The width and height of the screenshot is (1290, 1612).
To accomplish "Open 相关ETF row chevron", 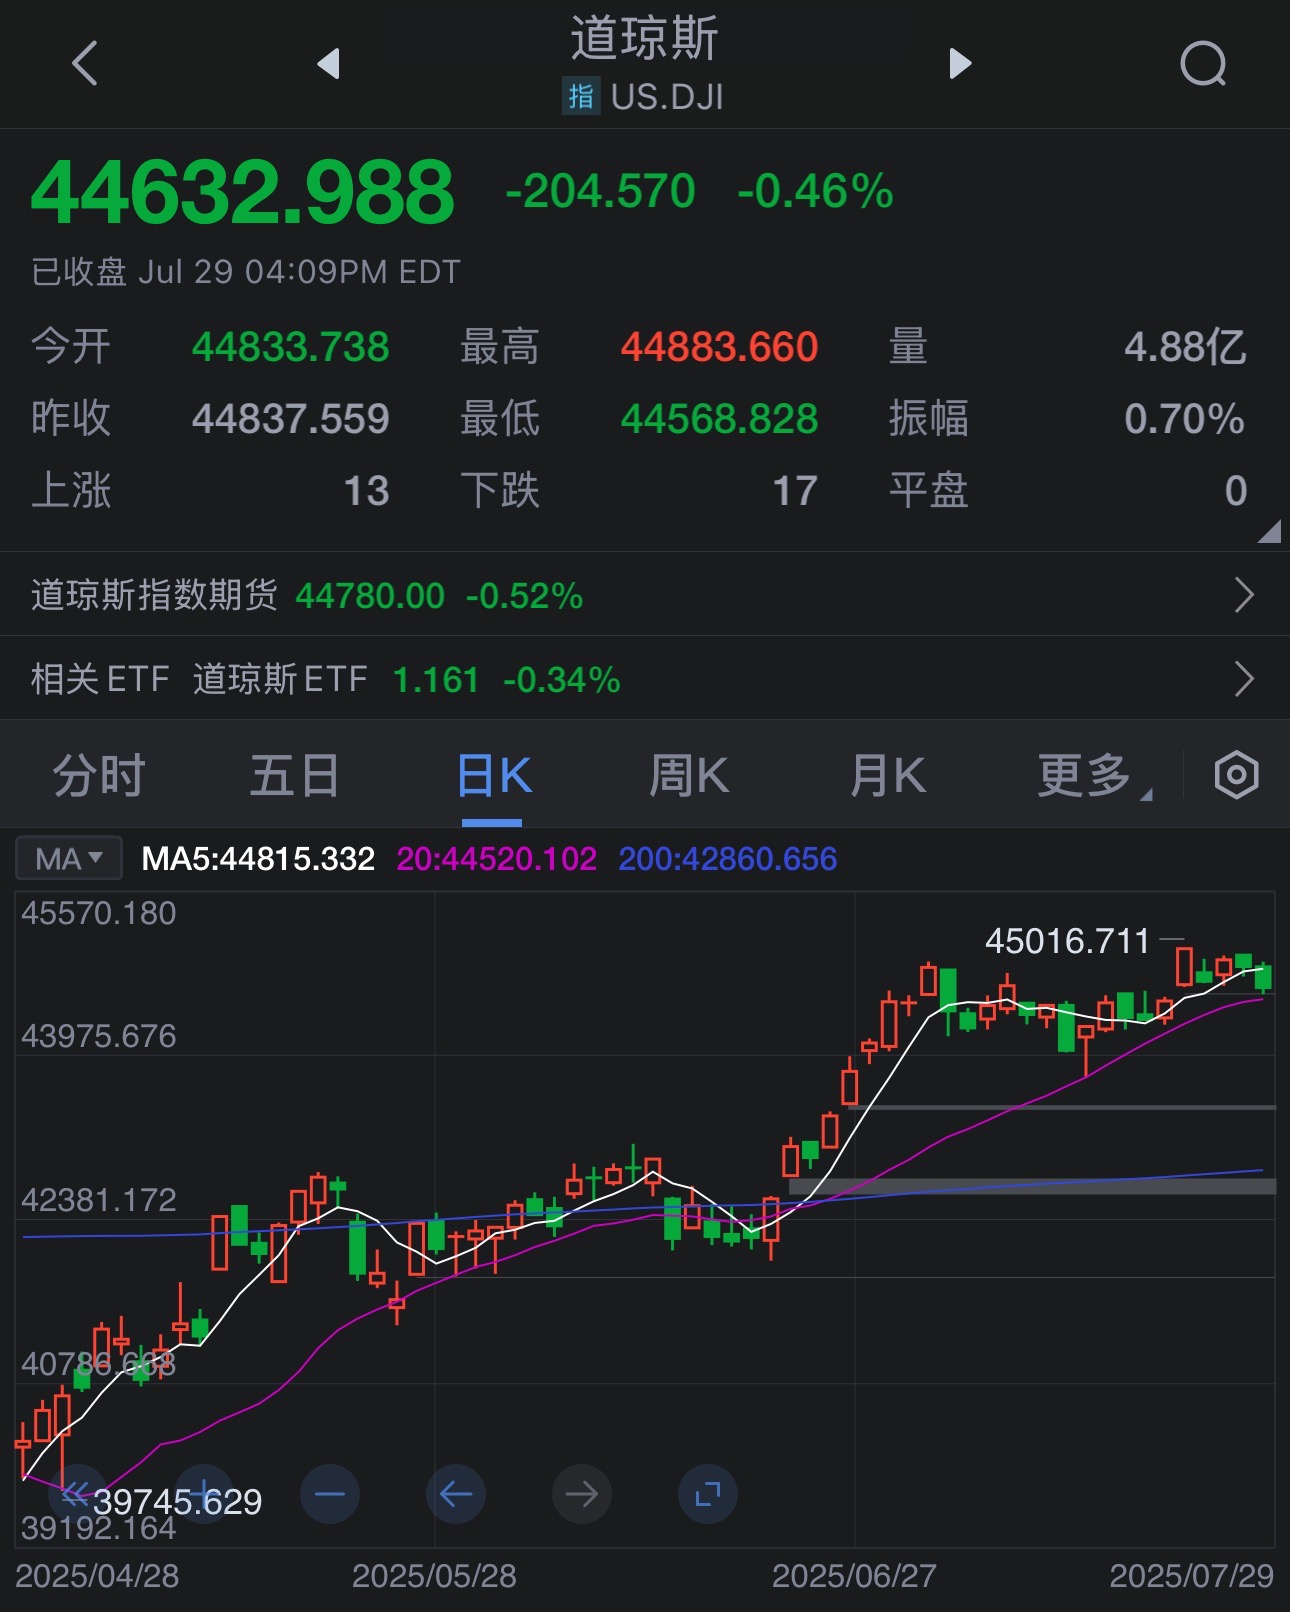I will 1244,679.
